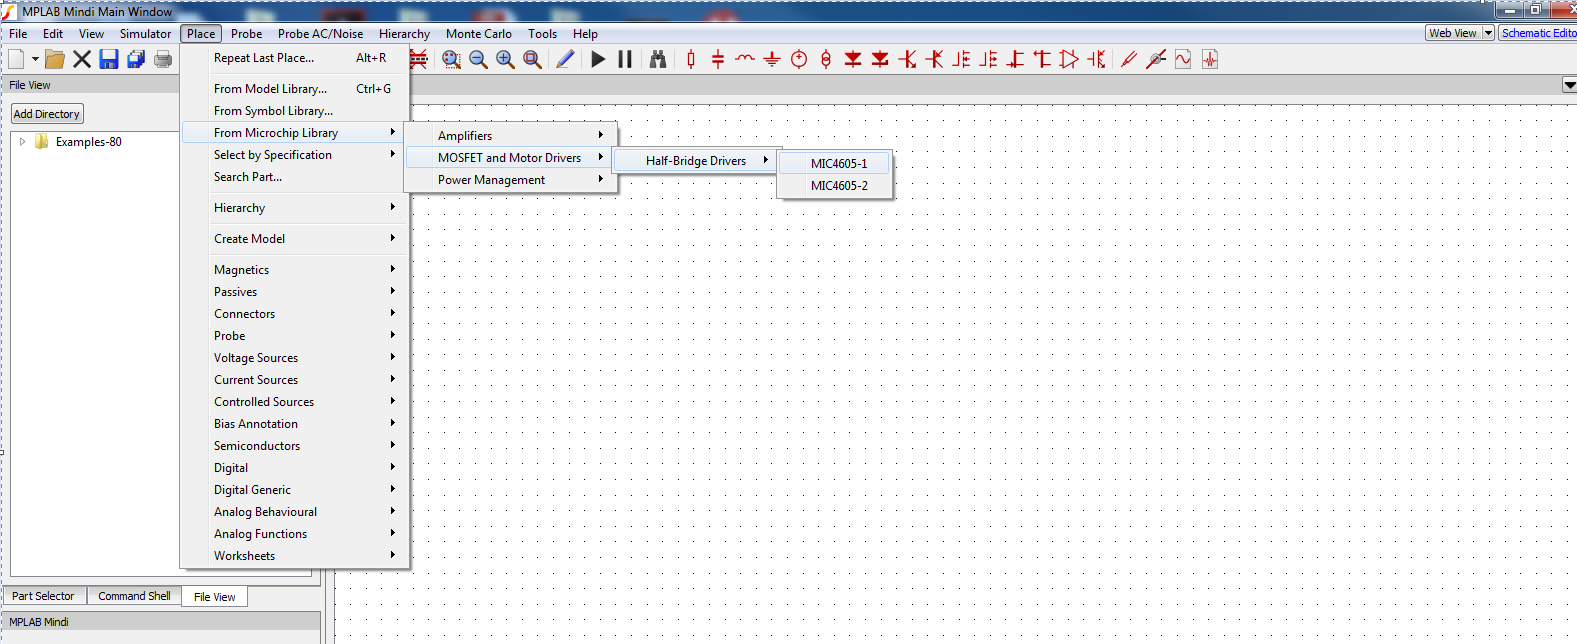This screenshot has width=1577, height=644.
Task: Click the Add Directory button
Action: tap(47, 114)
